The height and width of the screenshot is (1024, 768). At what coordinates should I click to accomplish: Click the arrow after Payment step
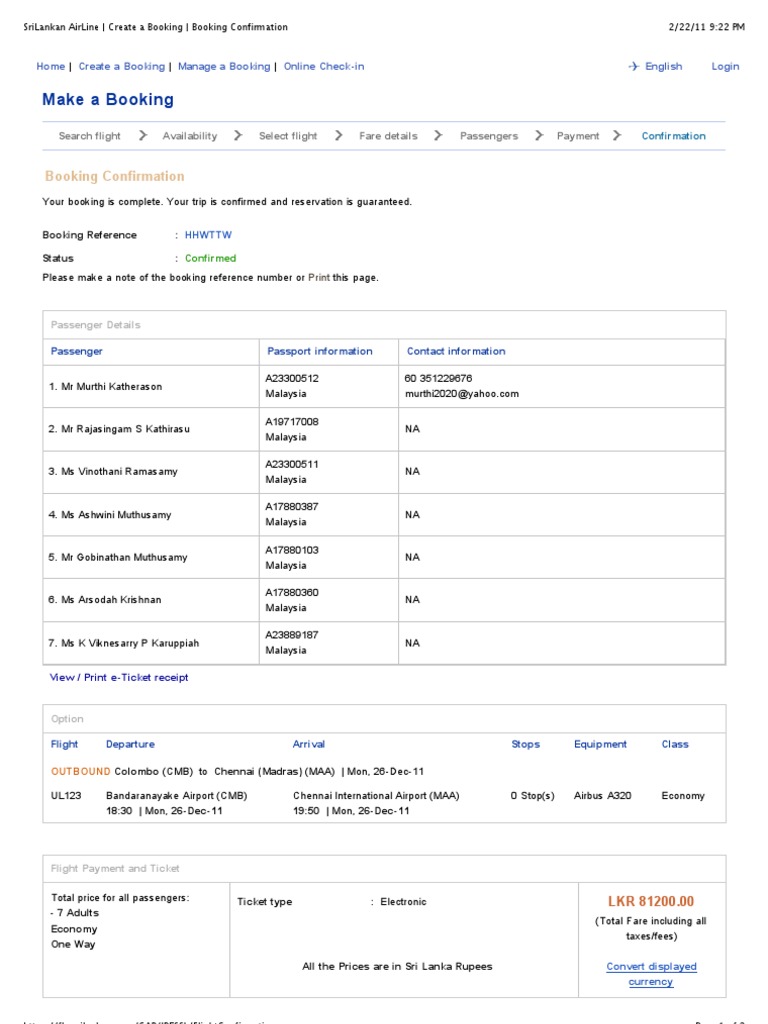click(617, 135)
